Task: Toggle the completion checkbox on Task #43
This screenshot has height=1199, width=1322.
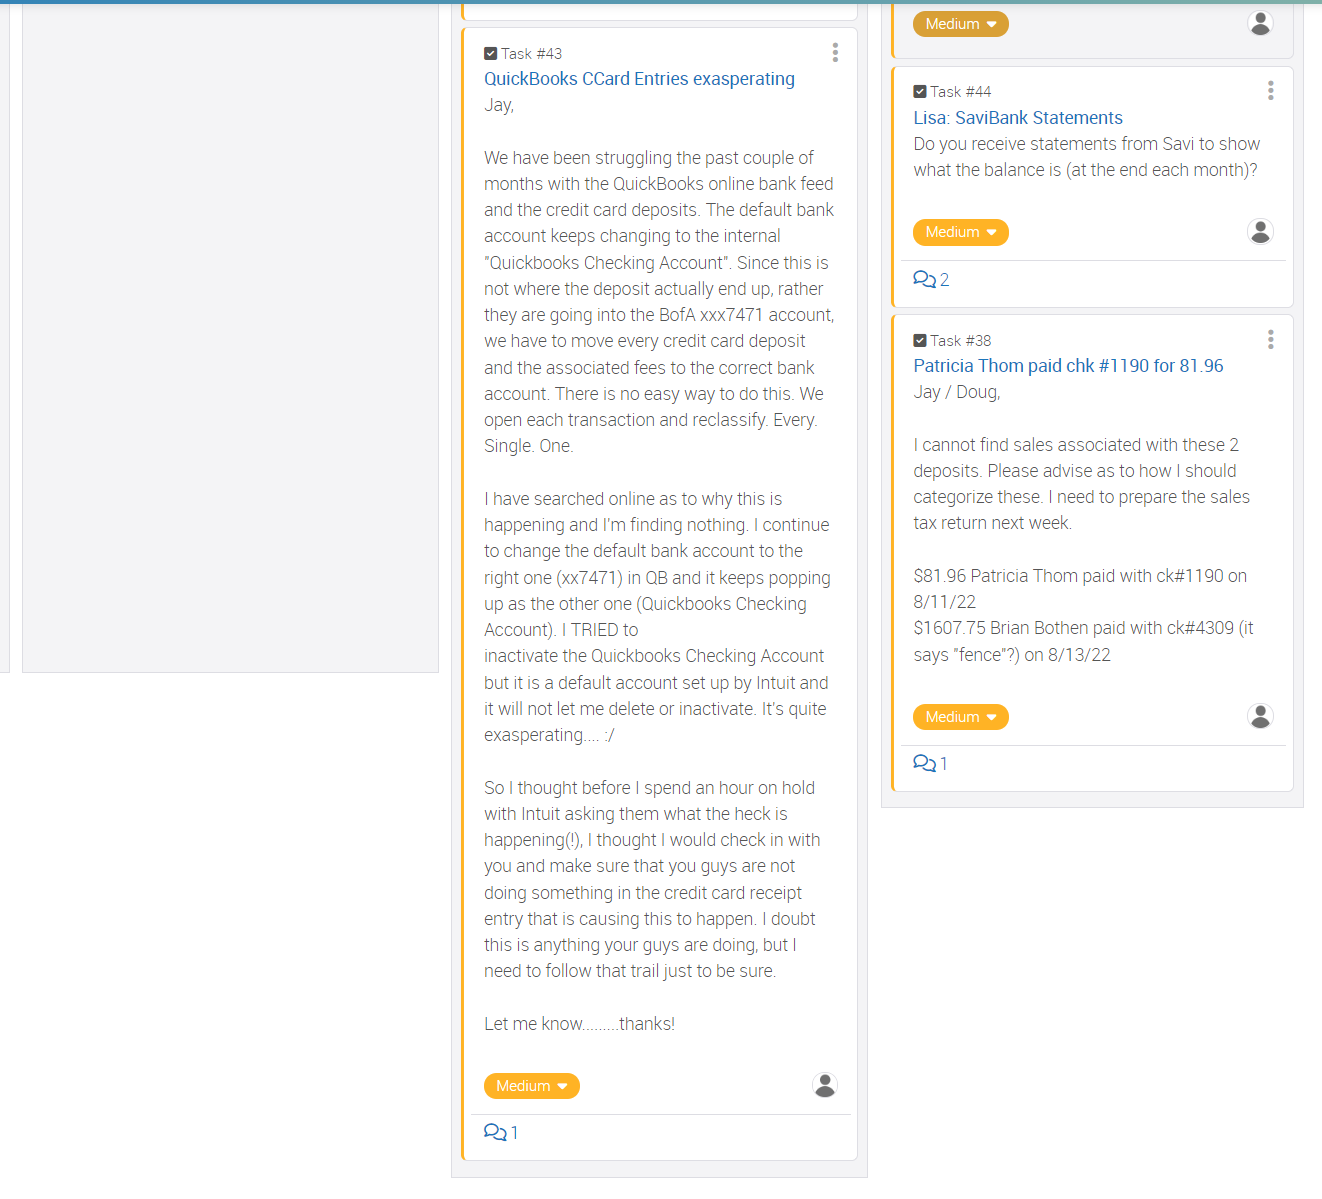Action: click(x=490, y=53)
